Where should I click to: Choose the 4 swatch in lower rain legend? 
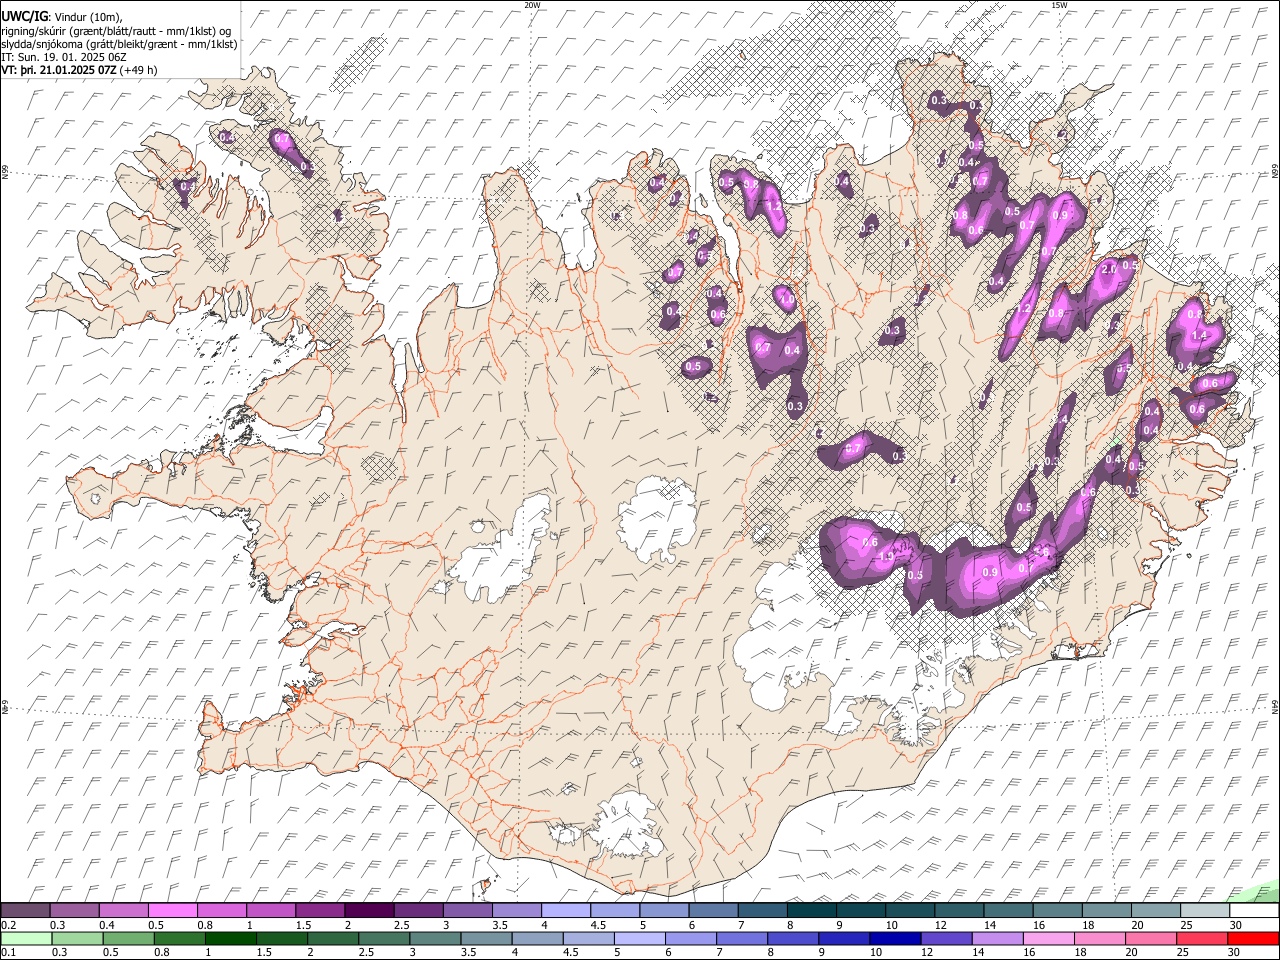click(x=537, y=938)
